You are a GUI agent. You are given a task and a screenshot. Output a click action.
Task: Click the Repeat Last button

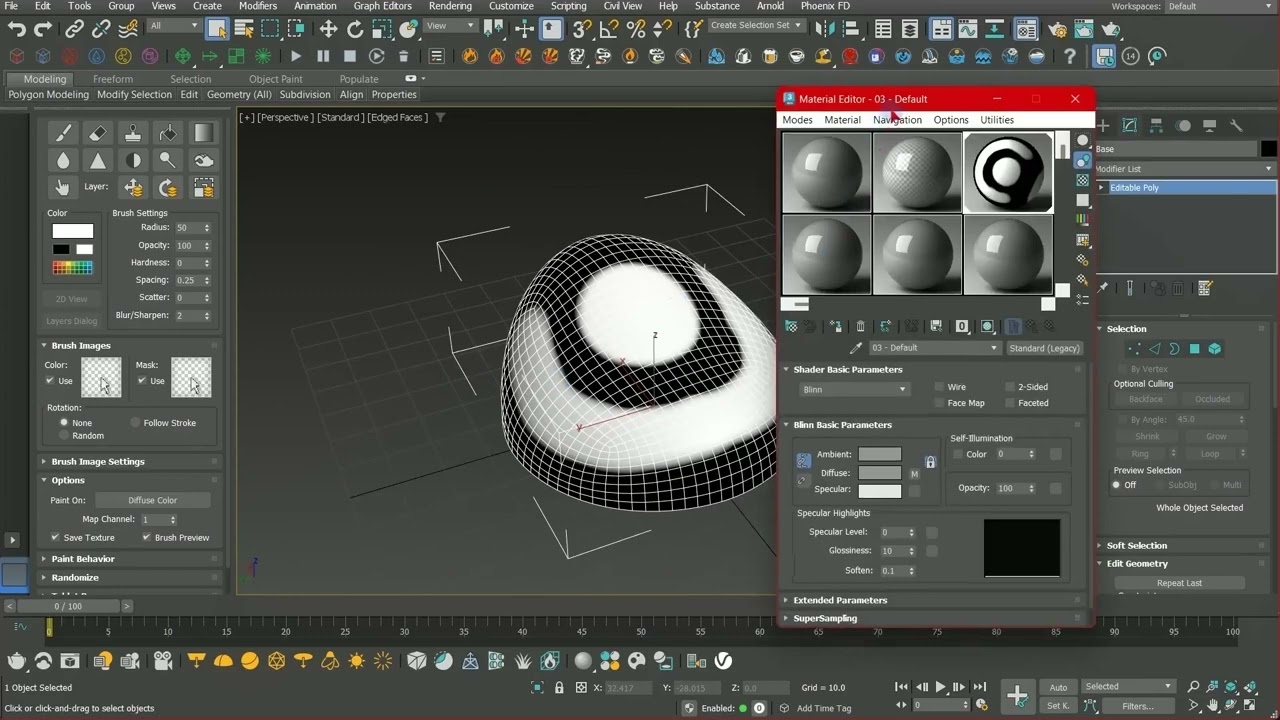1180,583
